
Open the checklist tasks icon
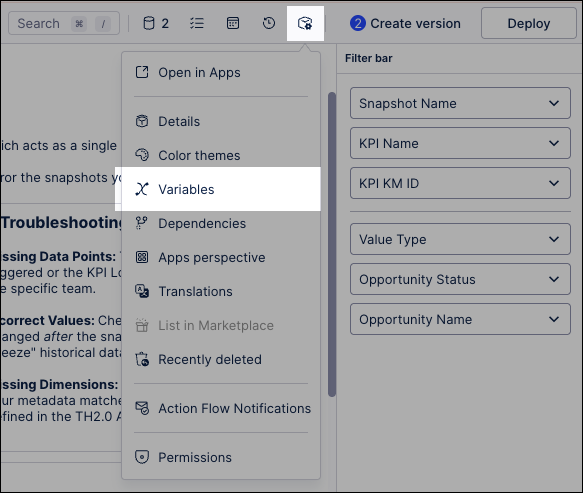tap(197, 23)
